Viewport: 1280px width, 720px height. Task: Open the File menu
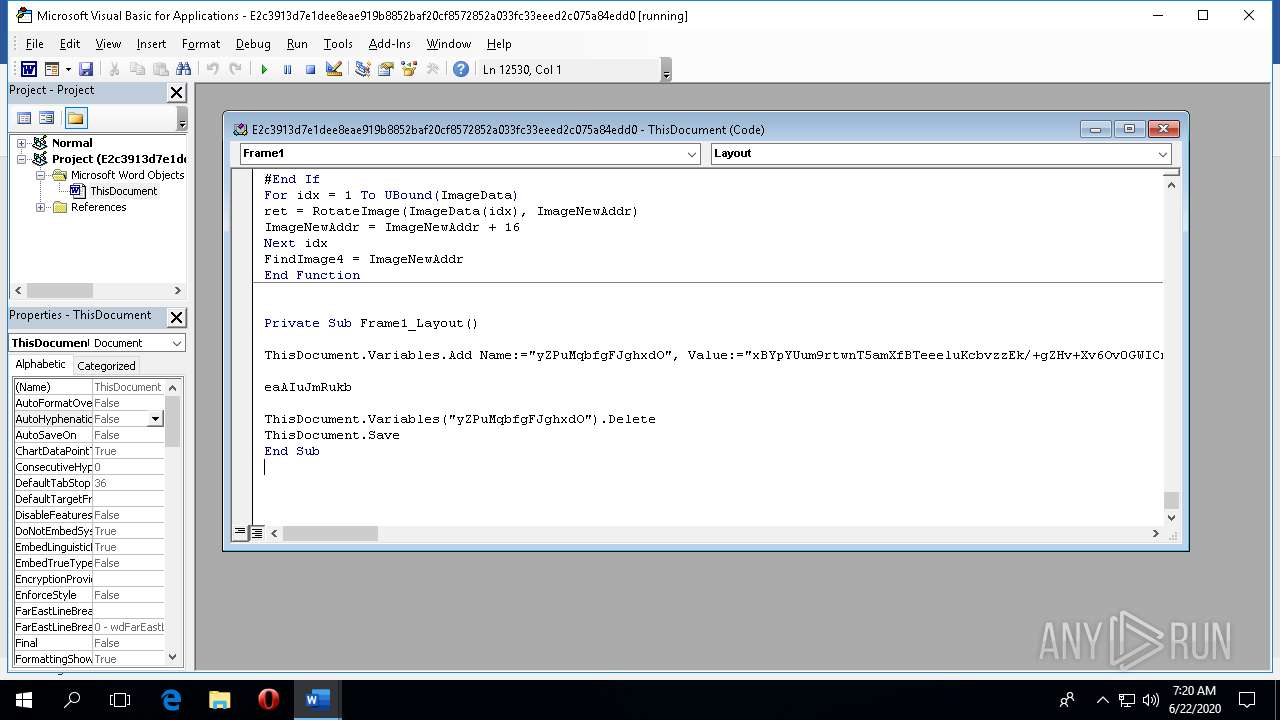pyautogui.click(x=34, y=44)
